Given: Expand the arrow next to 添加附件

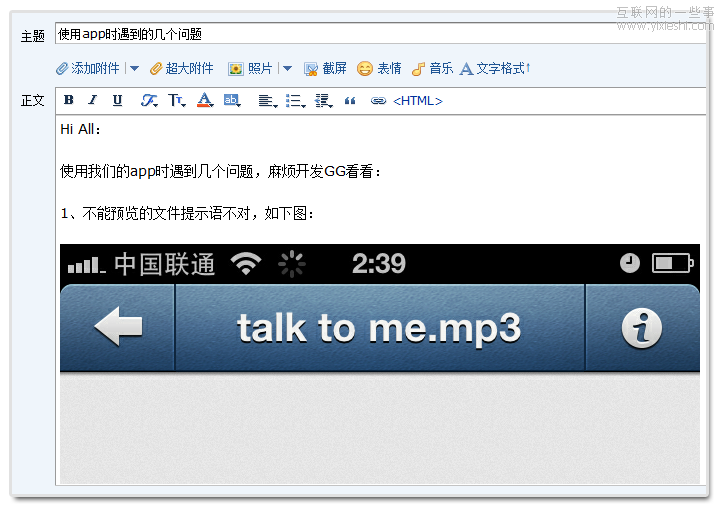Looking at the screenshot, I should tap(135, 69).
